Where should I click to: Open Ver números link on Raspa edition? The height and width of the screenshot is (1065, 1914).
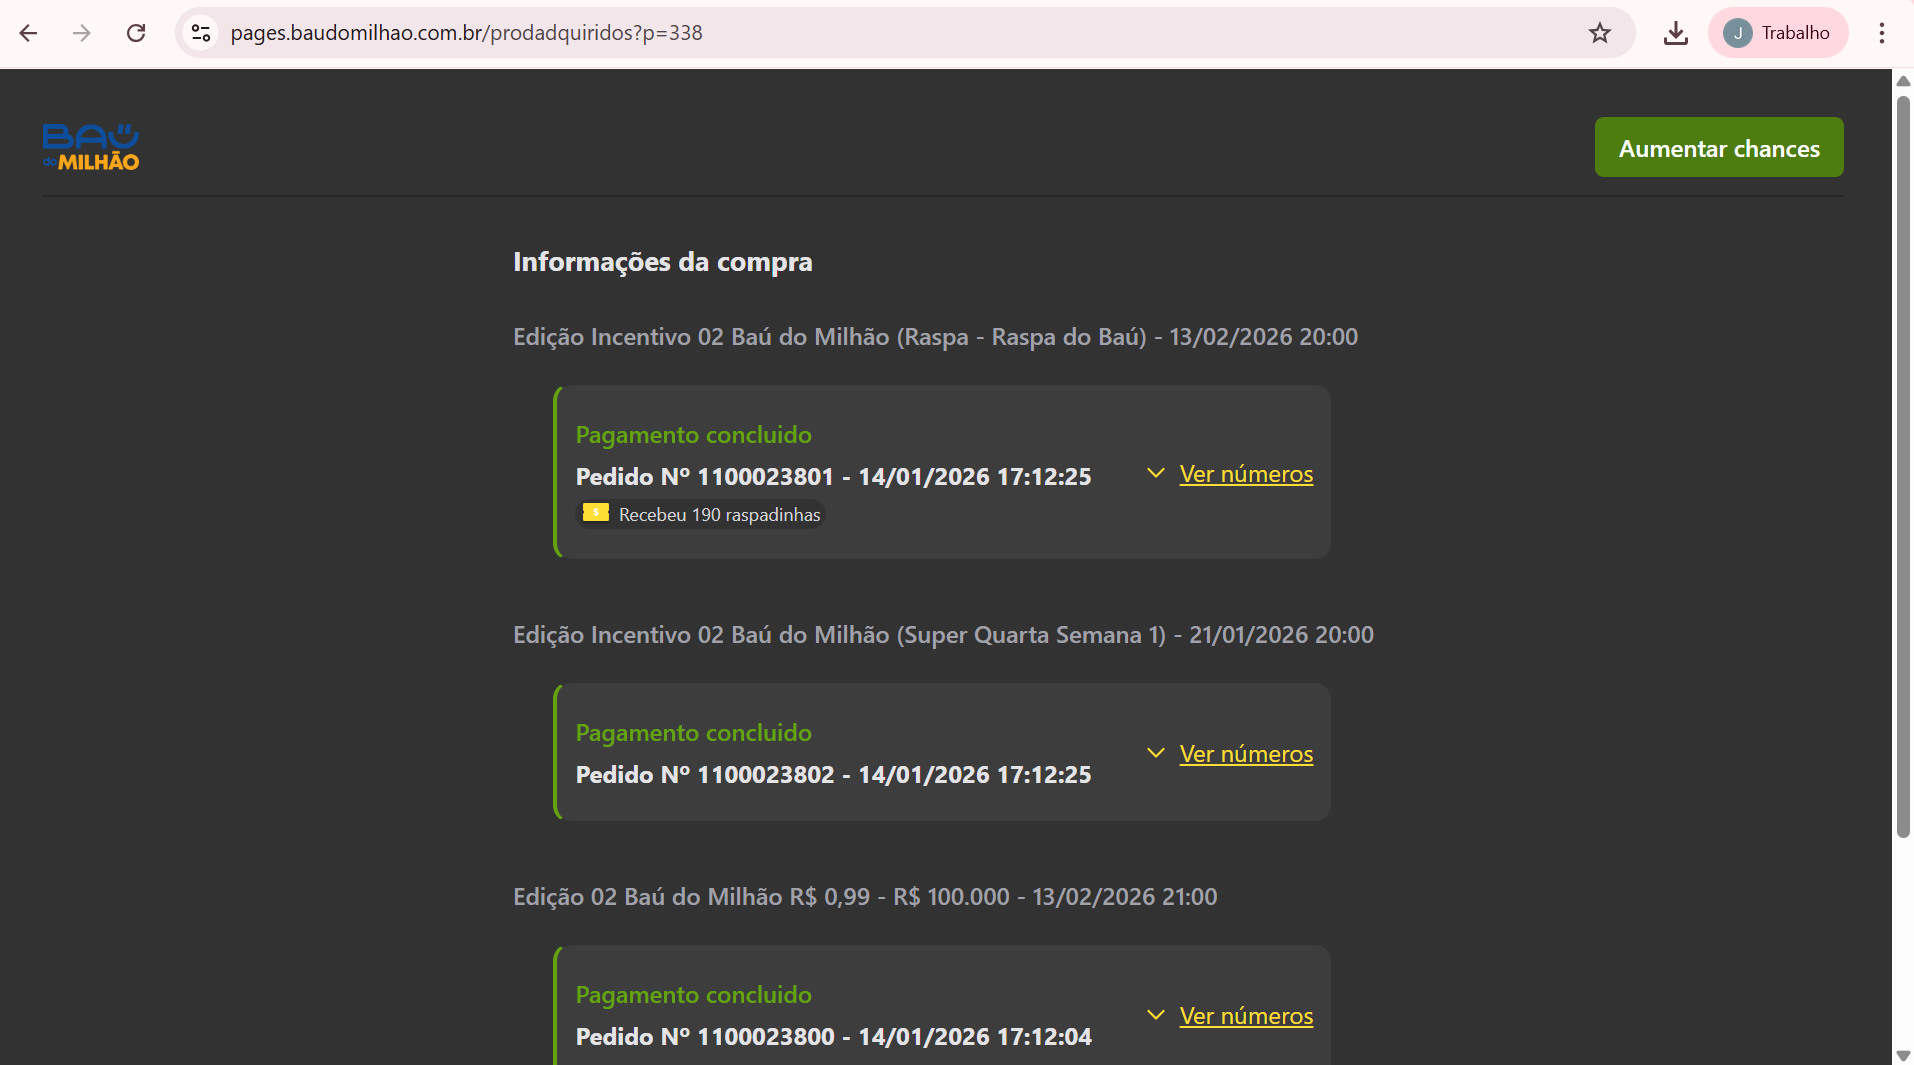click(1245, 474)
